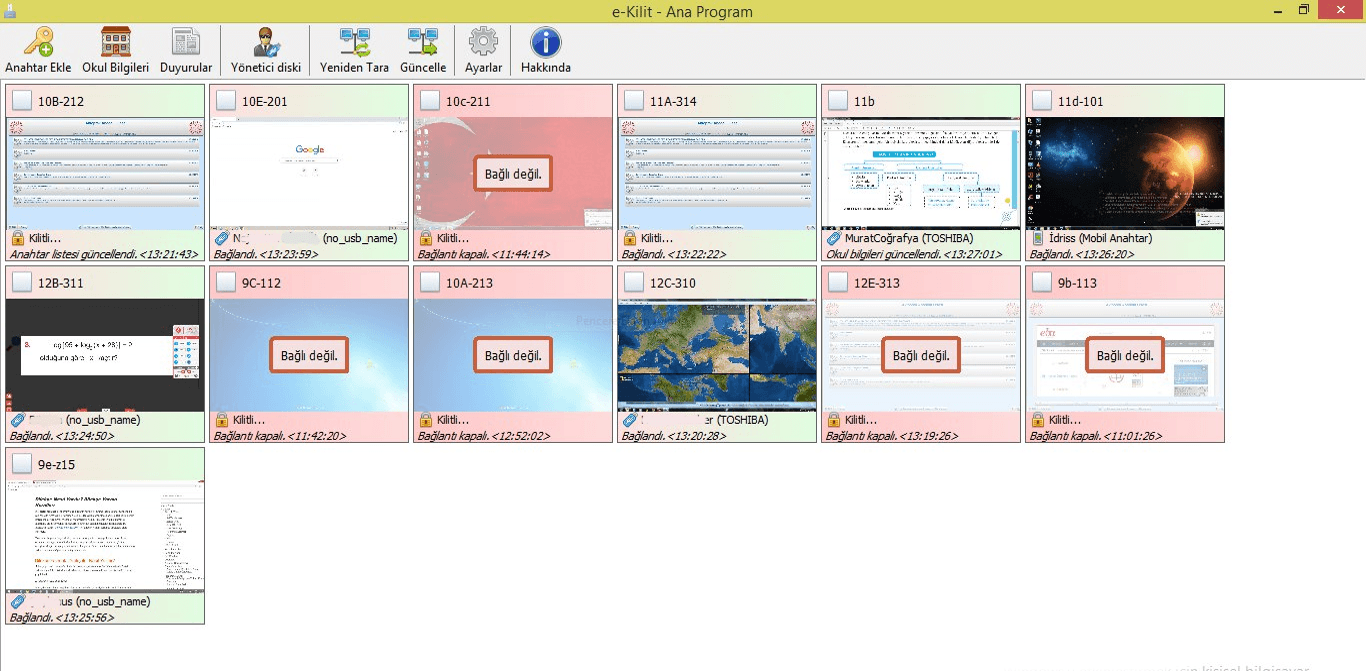Click the 10E-201 Google screen thumbnail
The height and width of the screenshot is (671, 1366).
(x=309, y=173)
